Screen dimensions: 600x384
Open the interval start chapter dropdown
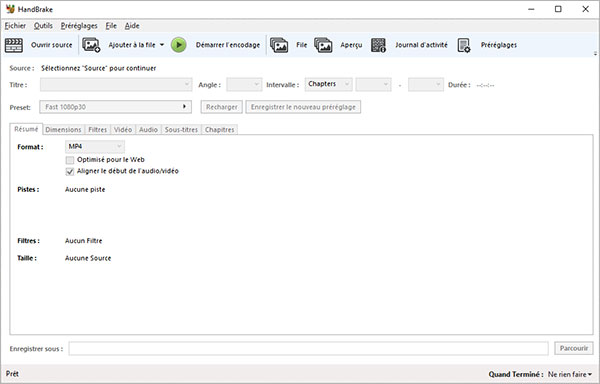(373, 85)
